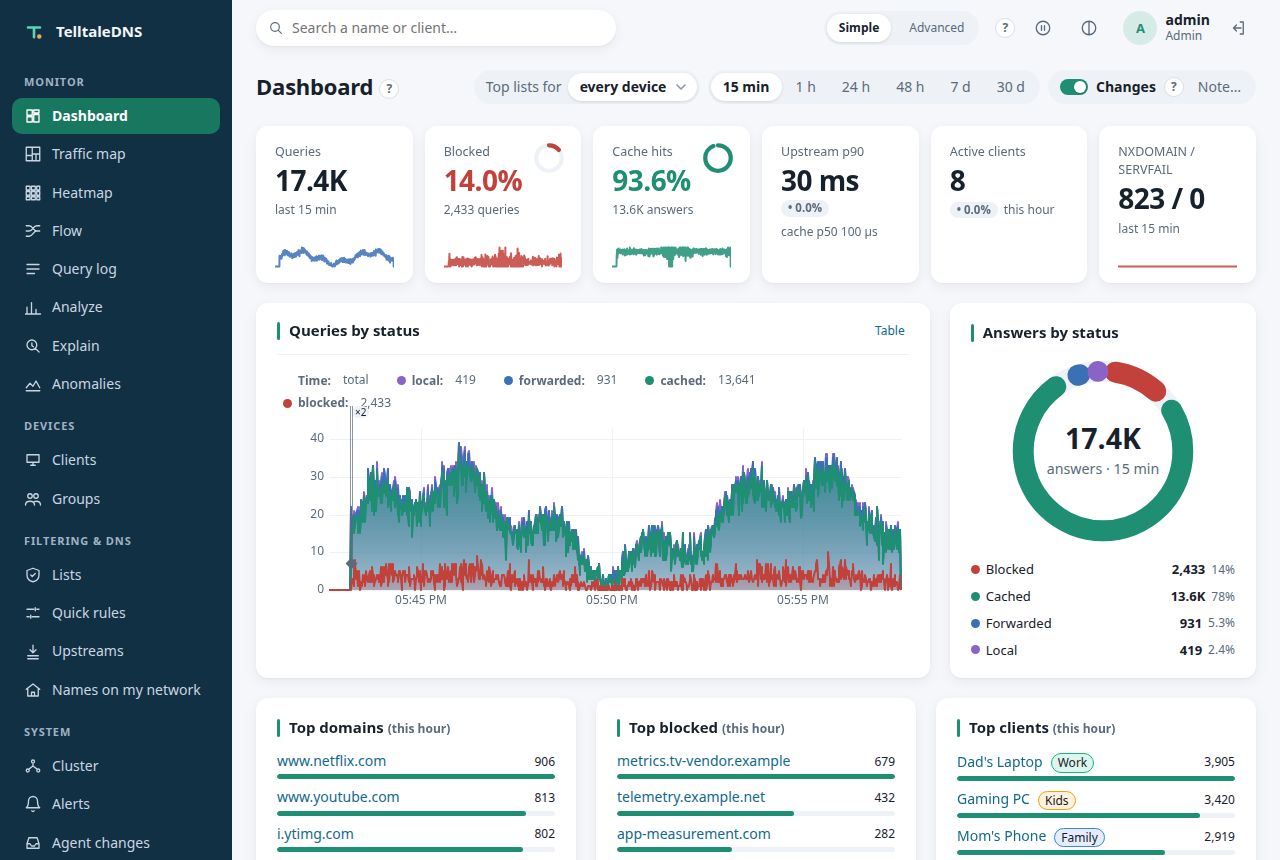Select the 24 h time range
This screenshot has height=860, width=1280.
pos(856,87)
